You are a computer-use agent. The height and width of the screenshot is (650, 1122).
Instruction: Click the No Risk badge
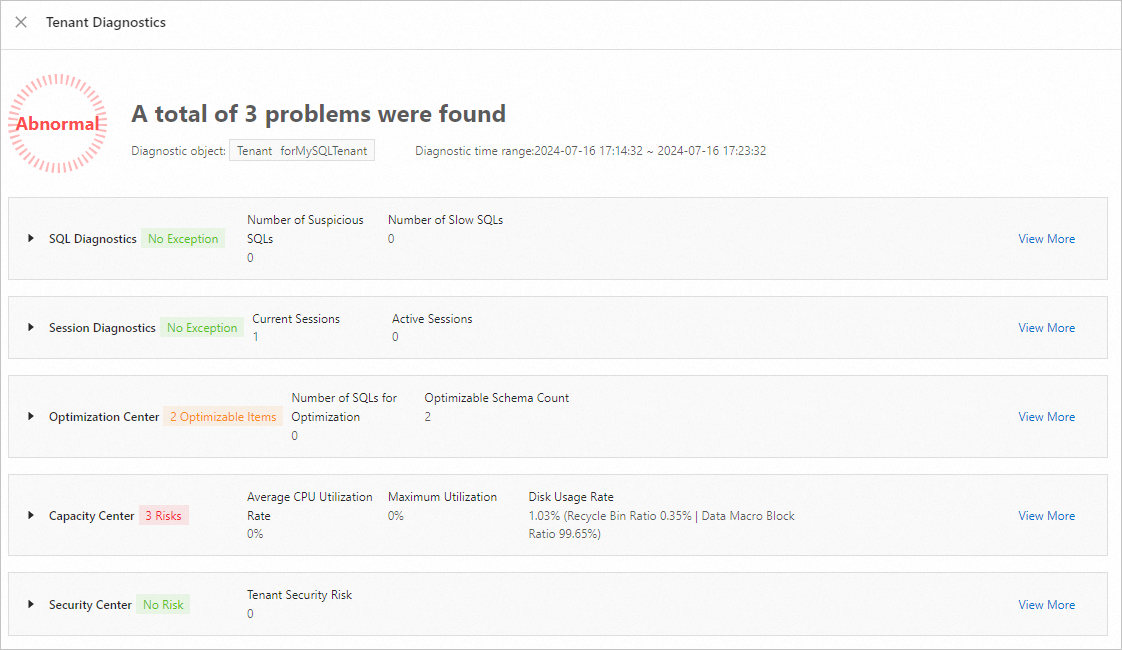[x=163, y=605]
